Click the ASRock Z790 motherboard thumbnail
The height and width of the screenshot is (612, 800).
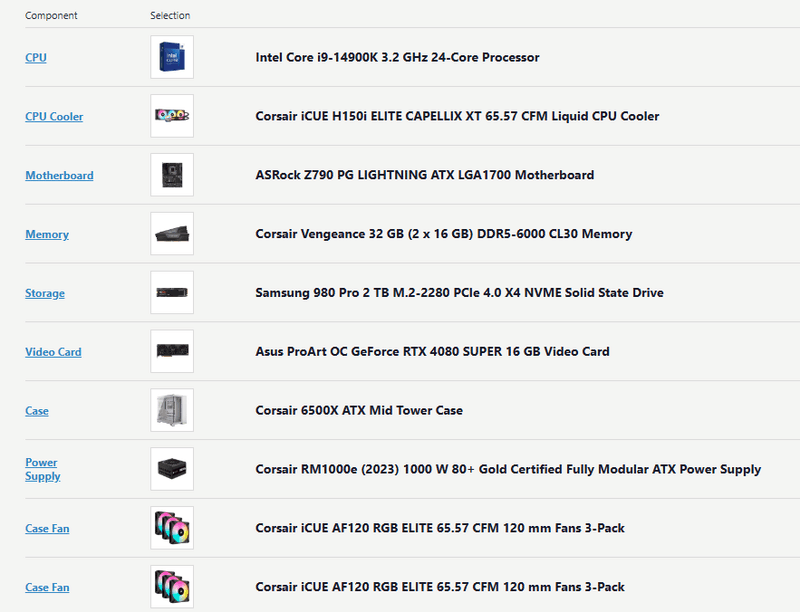(171, 175)
